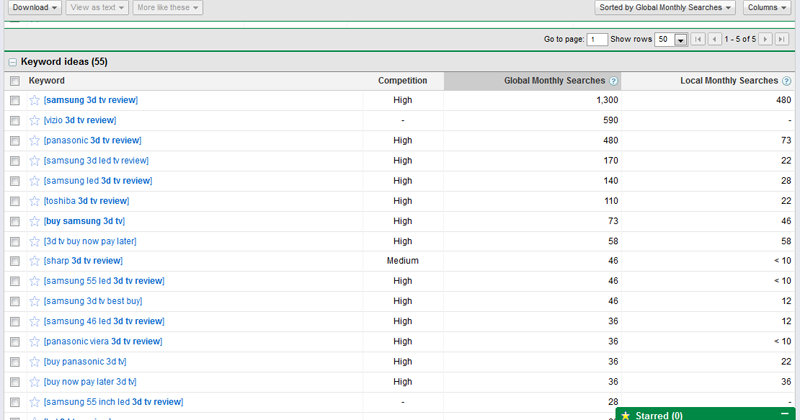This screenshot has height=420, width=800.
Task: Click help icon beside Global Monthly Searches
Action: 614,81
